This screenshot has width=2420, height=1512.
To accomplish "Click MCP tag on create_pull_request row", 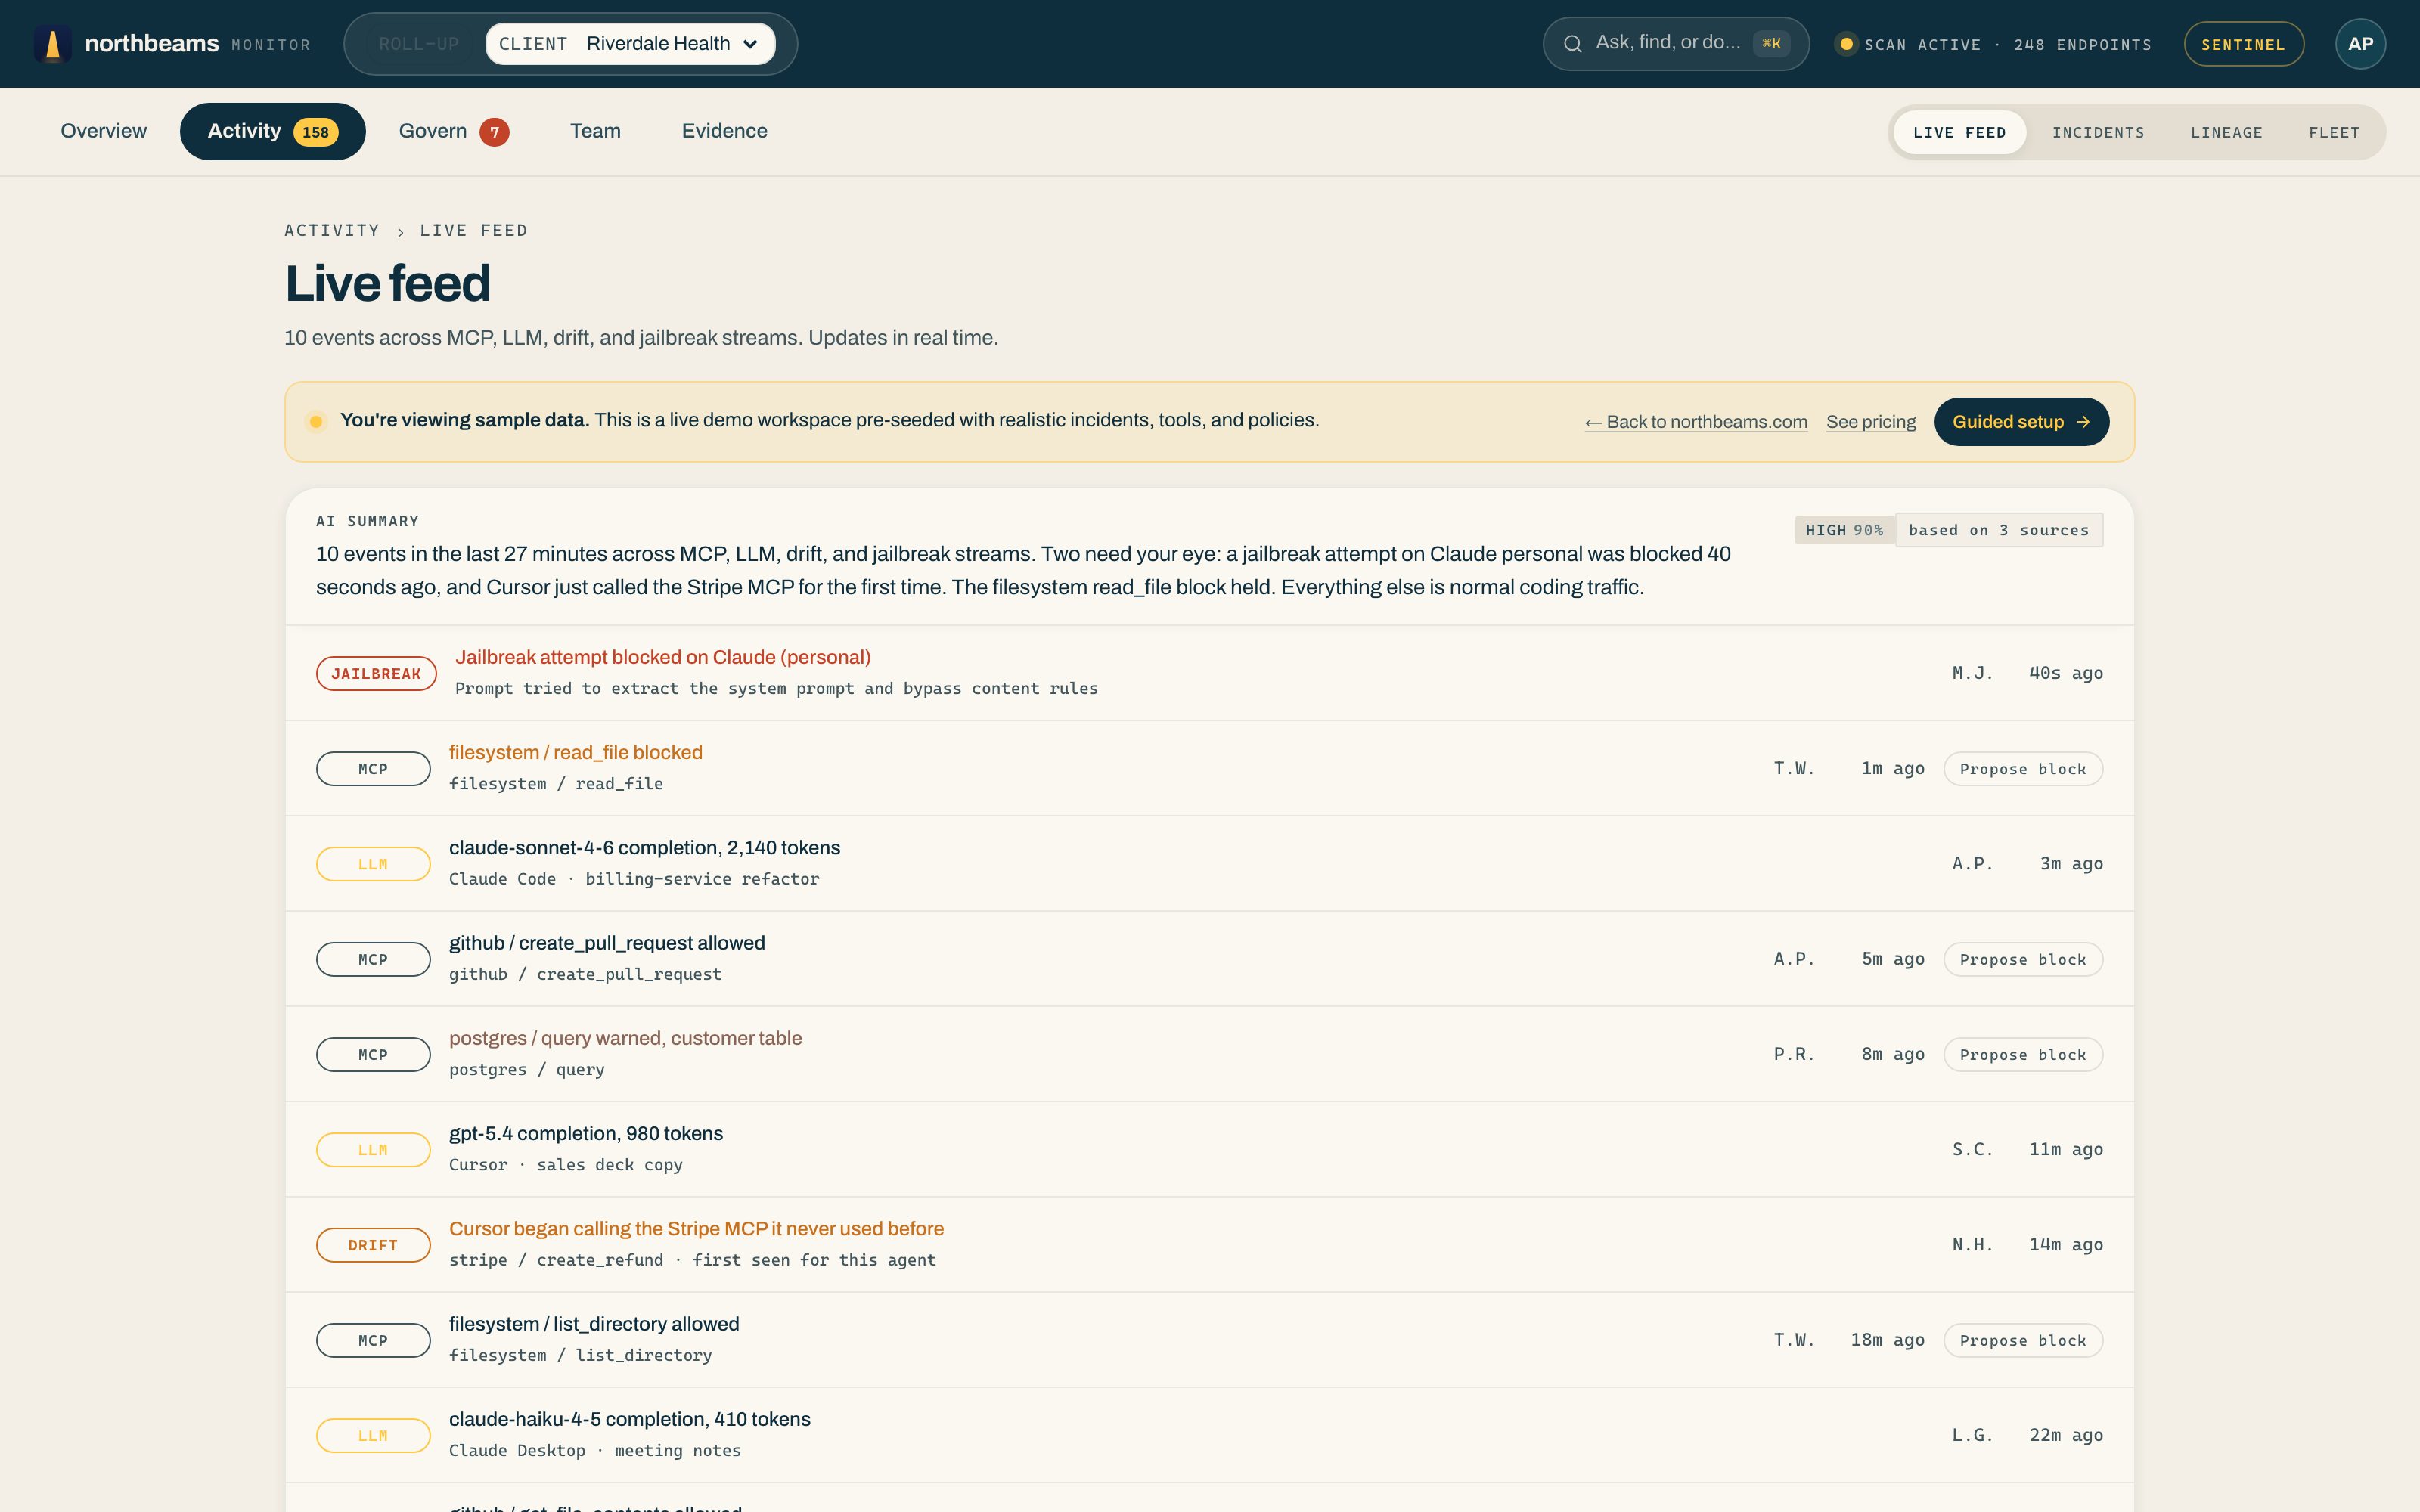I will point(373,959).
